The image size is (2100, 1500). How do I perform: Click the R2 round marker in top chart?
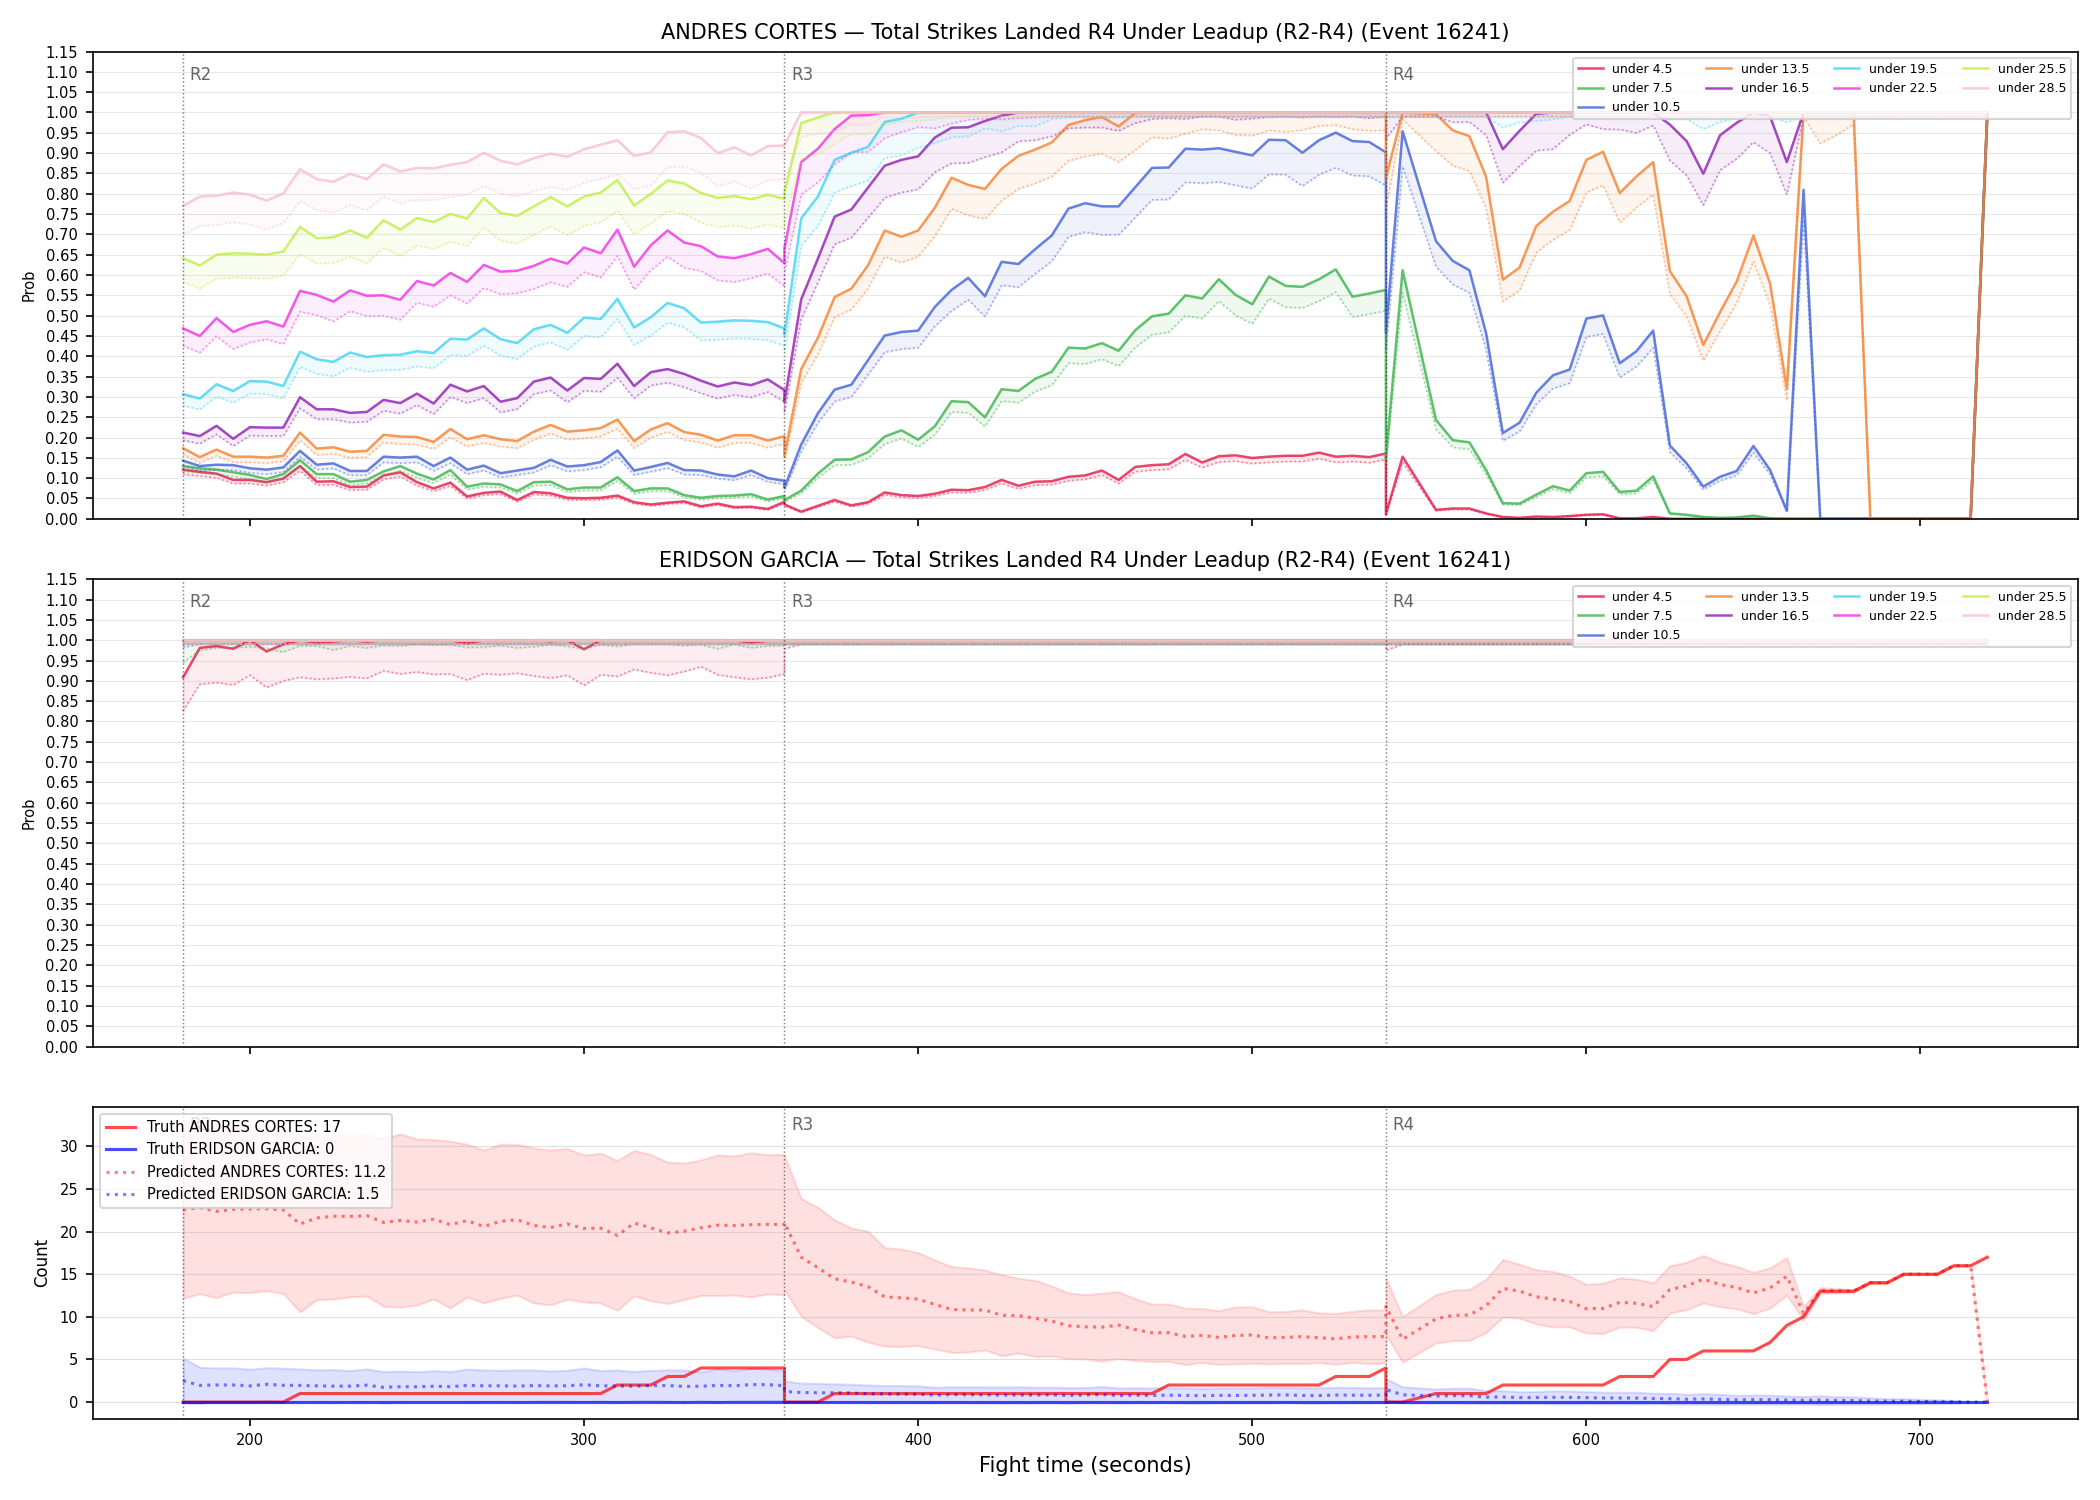[200, 74]
